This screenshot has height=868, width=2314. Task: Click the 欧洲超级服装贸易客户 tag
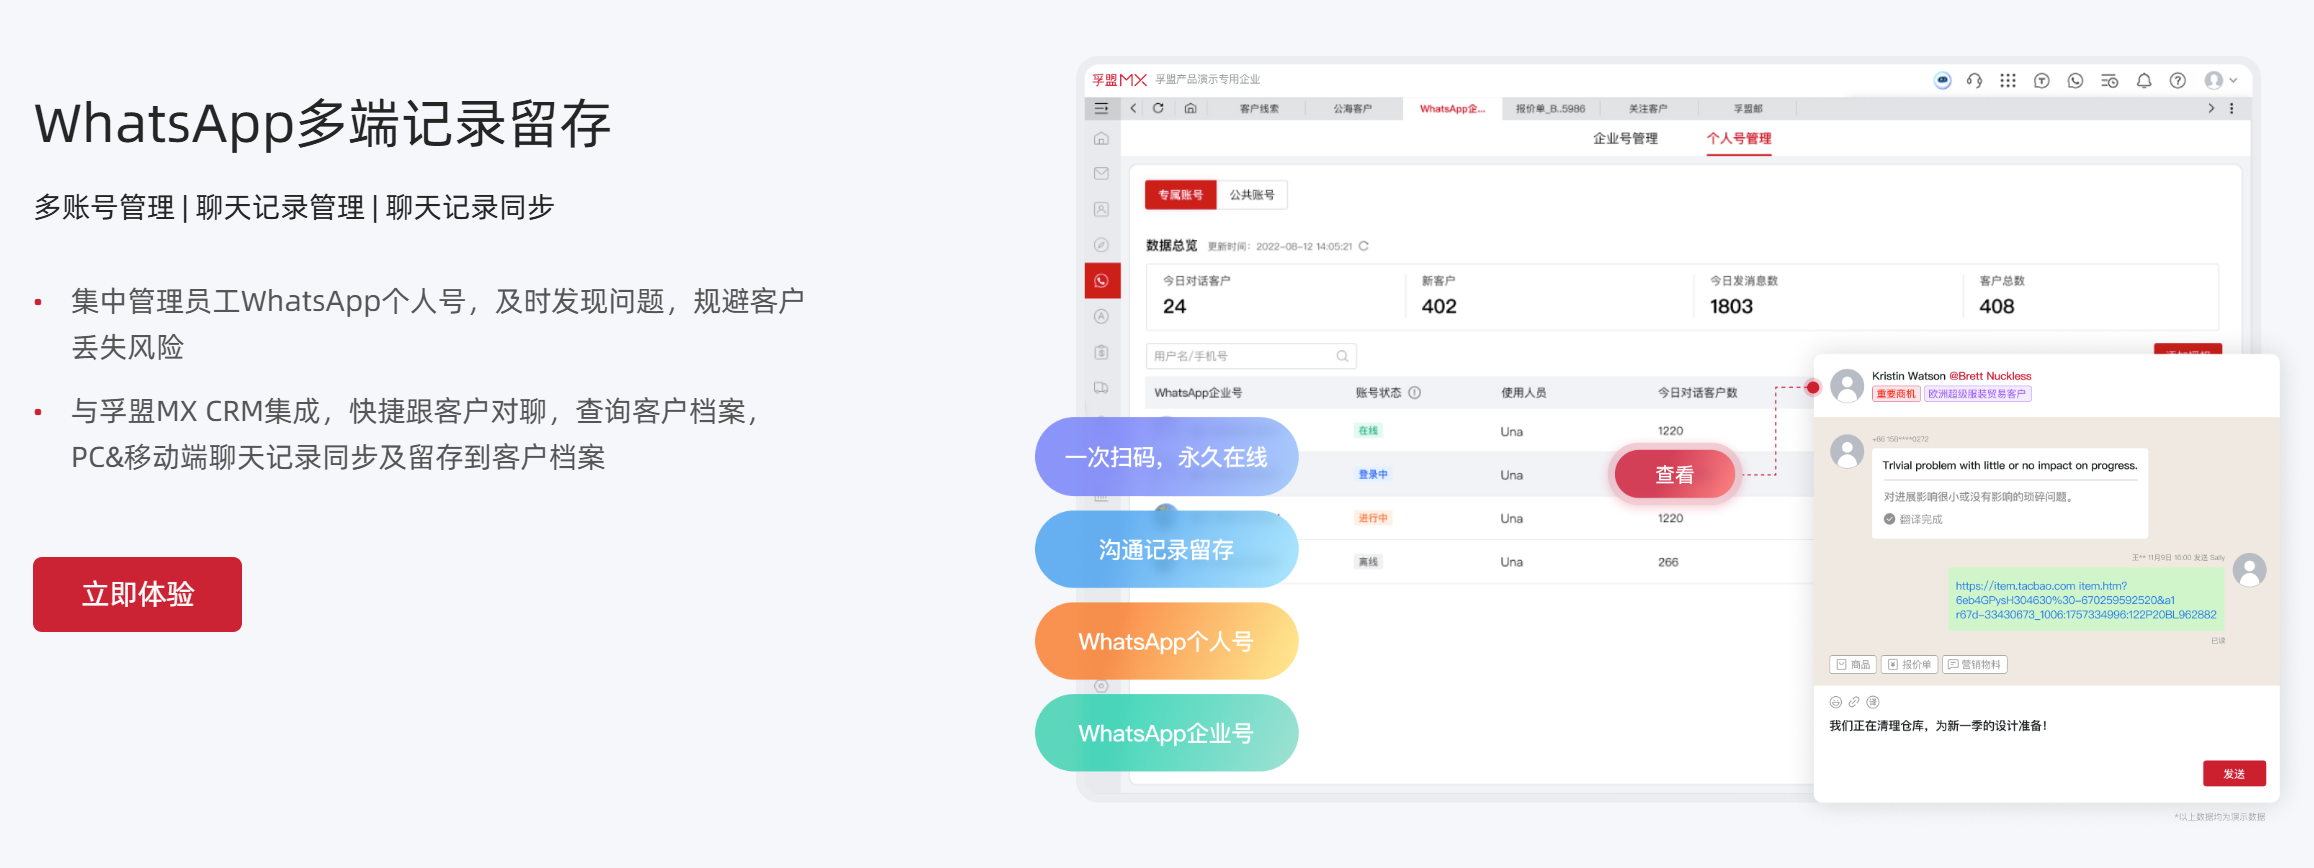tap(1977, 394)
